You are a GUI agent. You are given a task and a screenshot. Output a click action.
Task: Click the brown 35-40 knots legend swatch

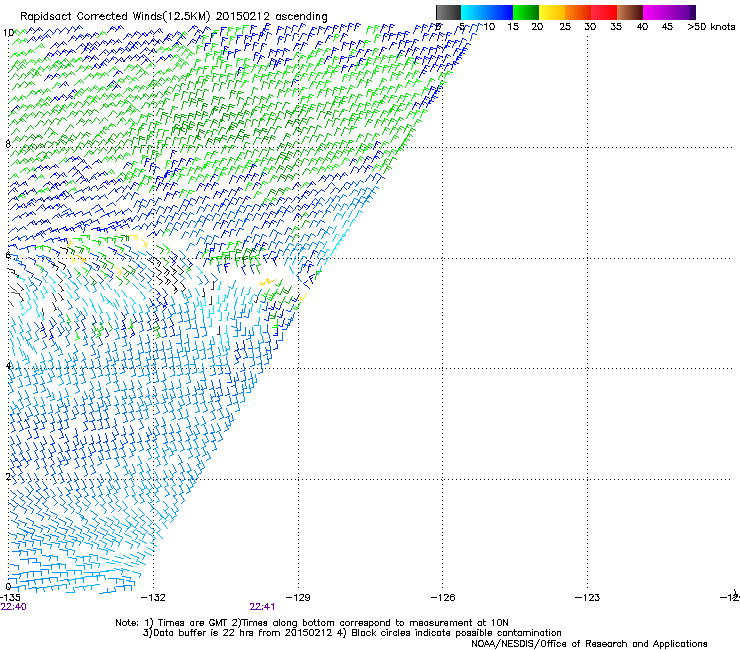pos(630,12)
